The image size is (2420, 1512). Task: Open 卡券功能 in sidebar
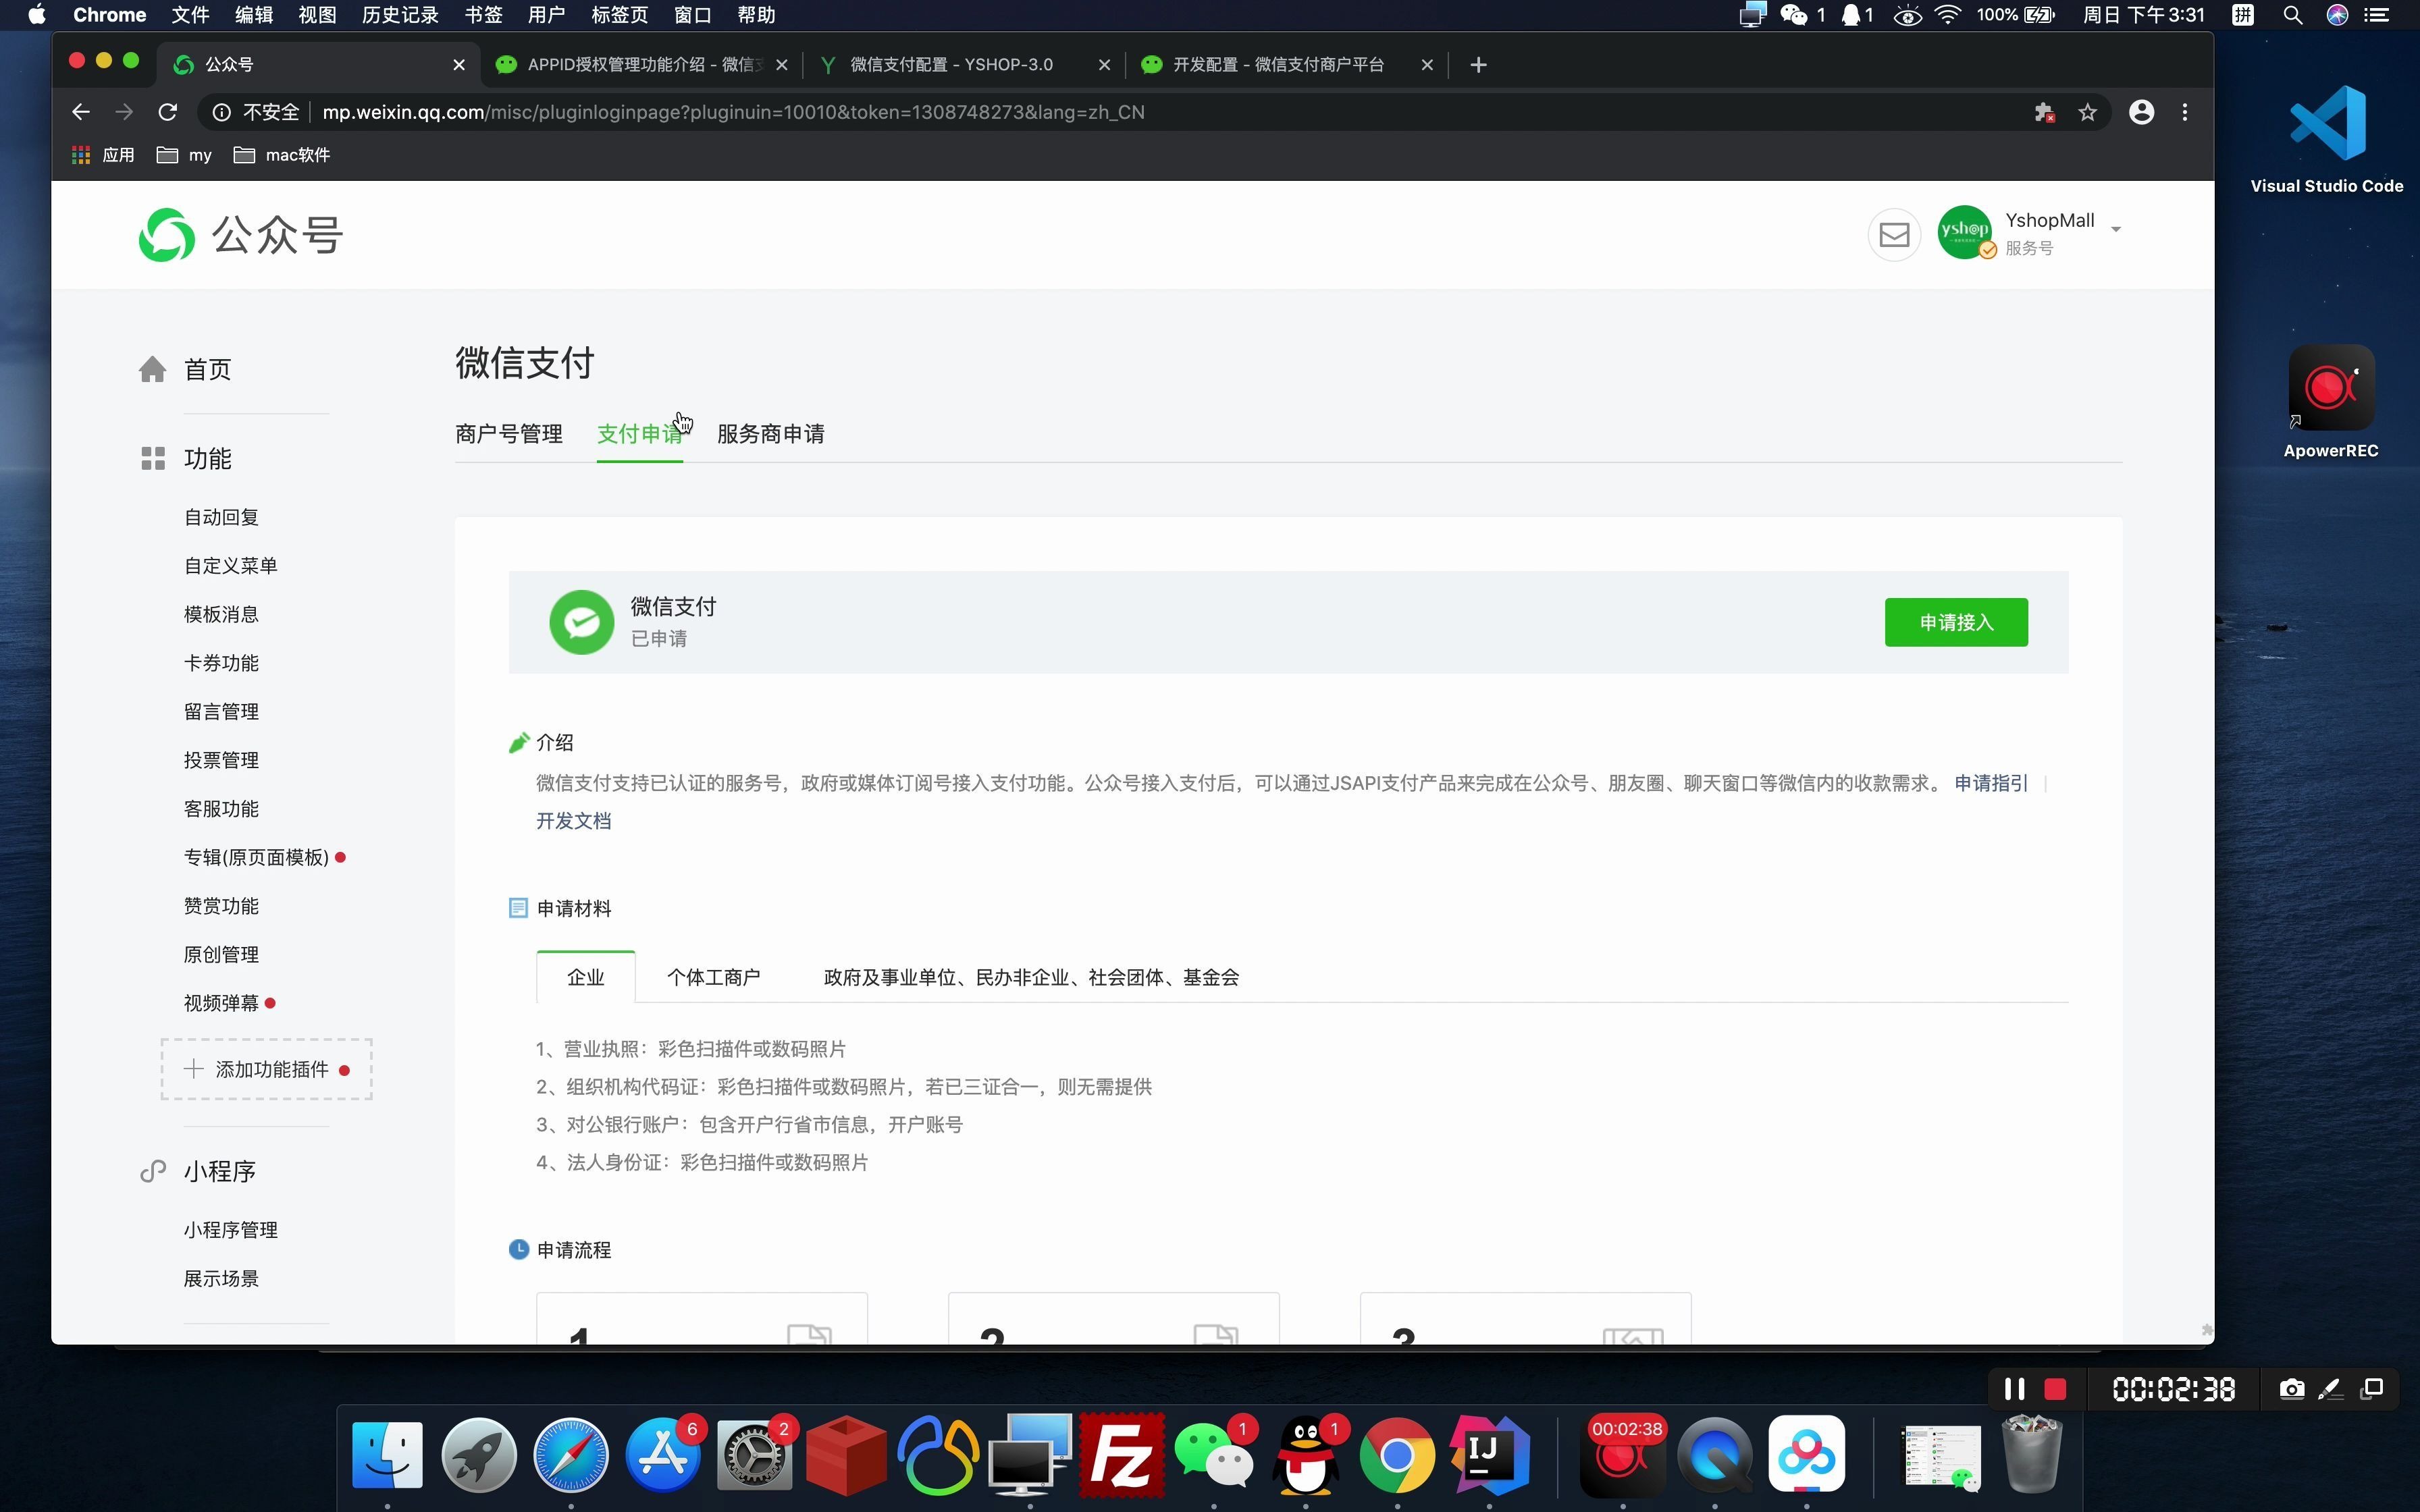point(221,663)
